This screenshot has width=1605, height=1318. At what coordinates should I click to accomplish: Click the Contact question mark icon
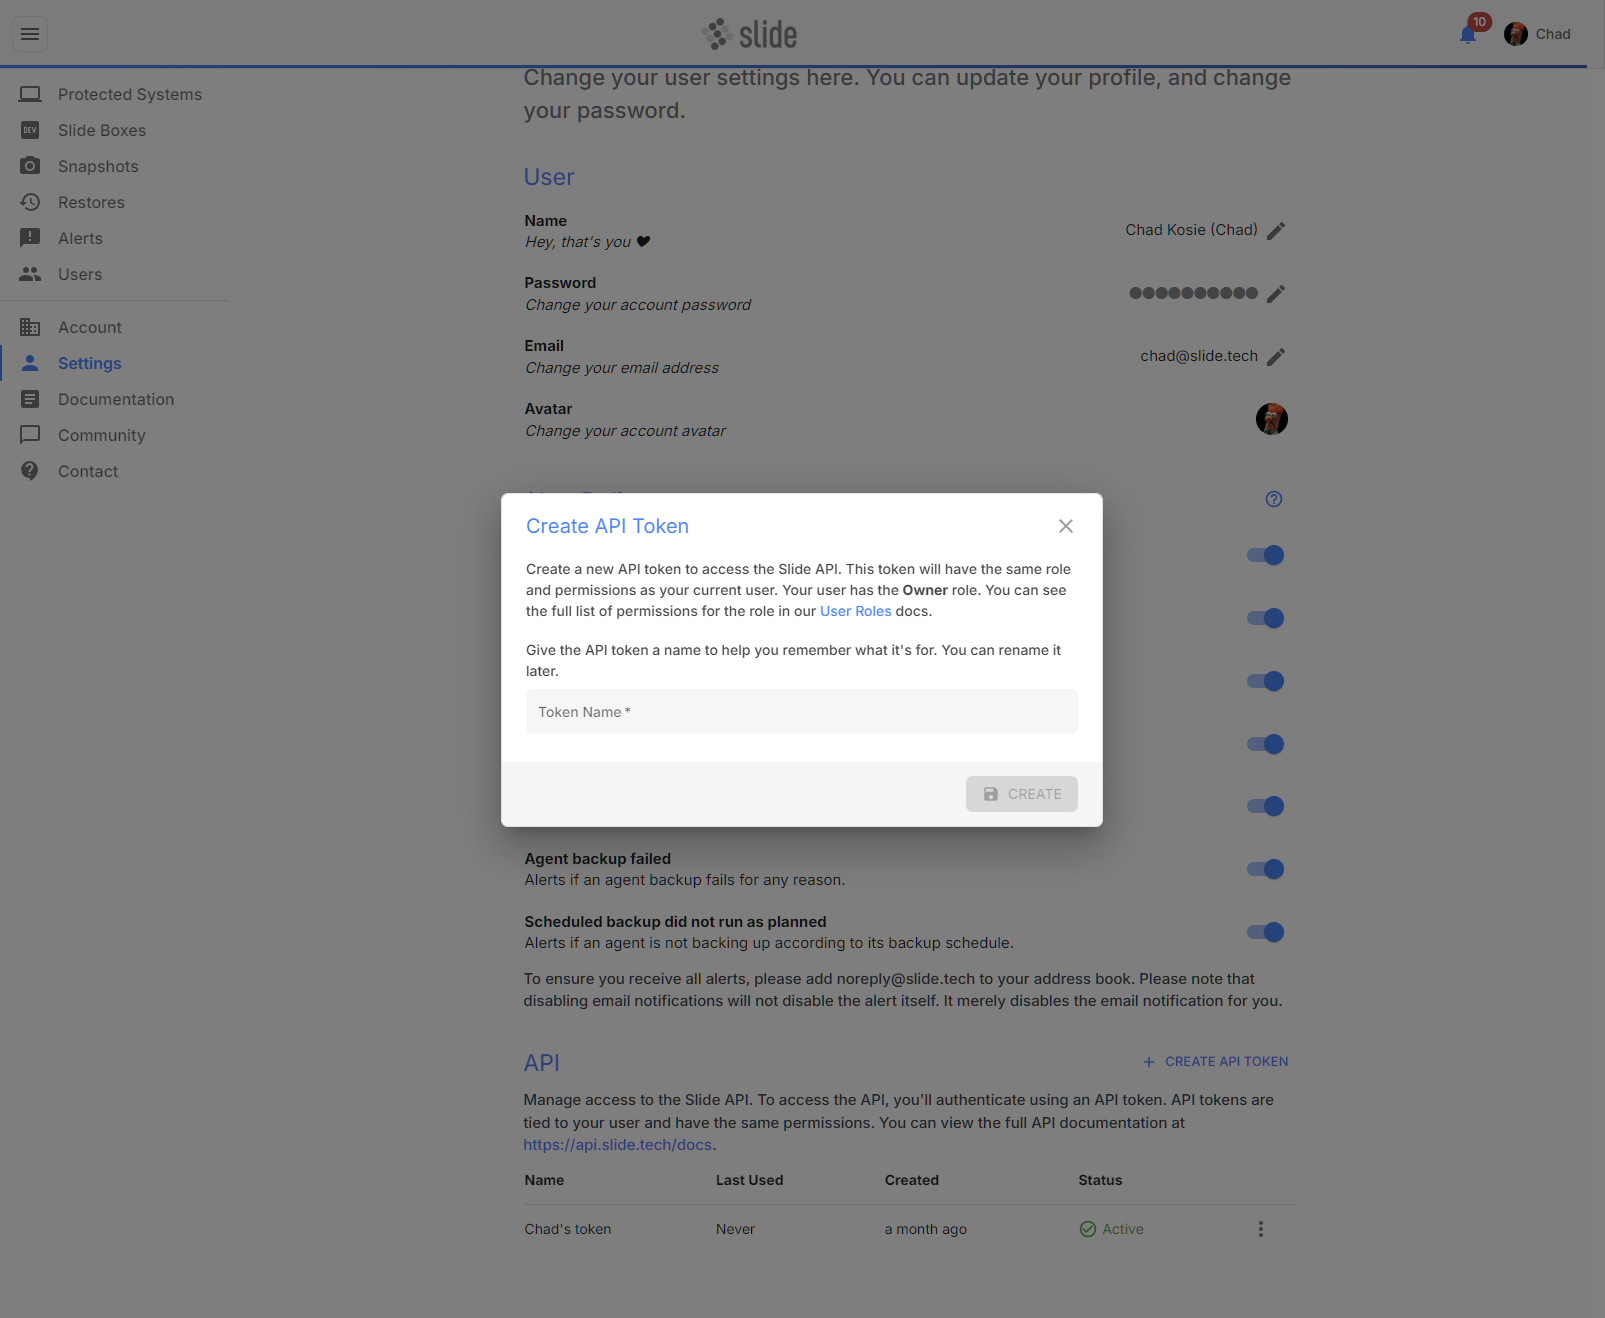[x=30, y=471]
